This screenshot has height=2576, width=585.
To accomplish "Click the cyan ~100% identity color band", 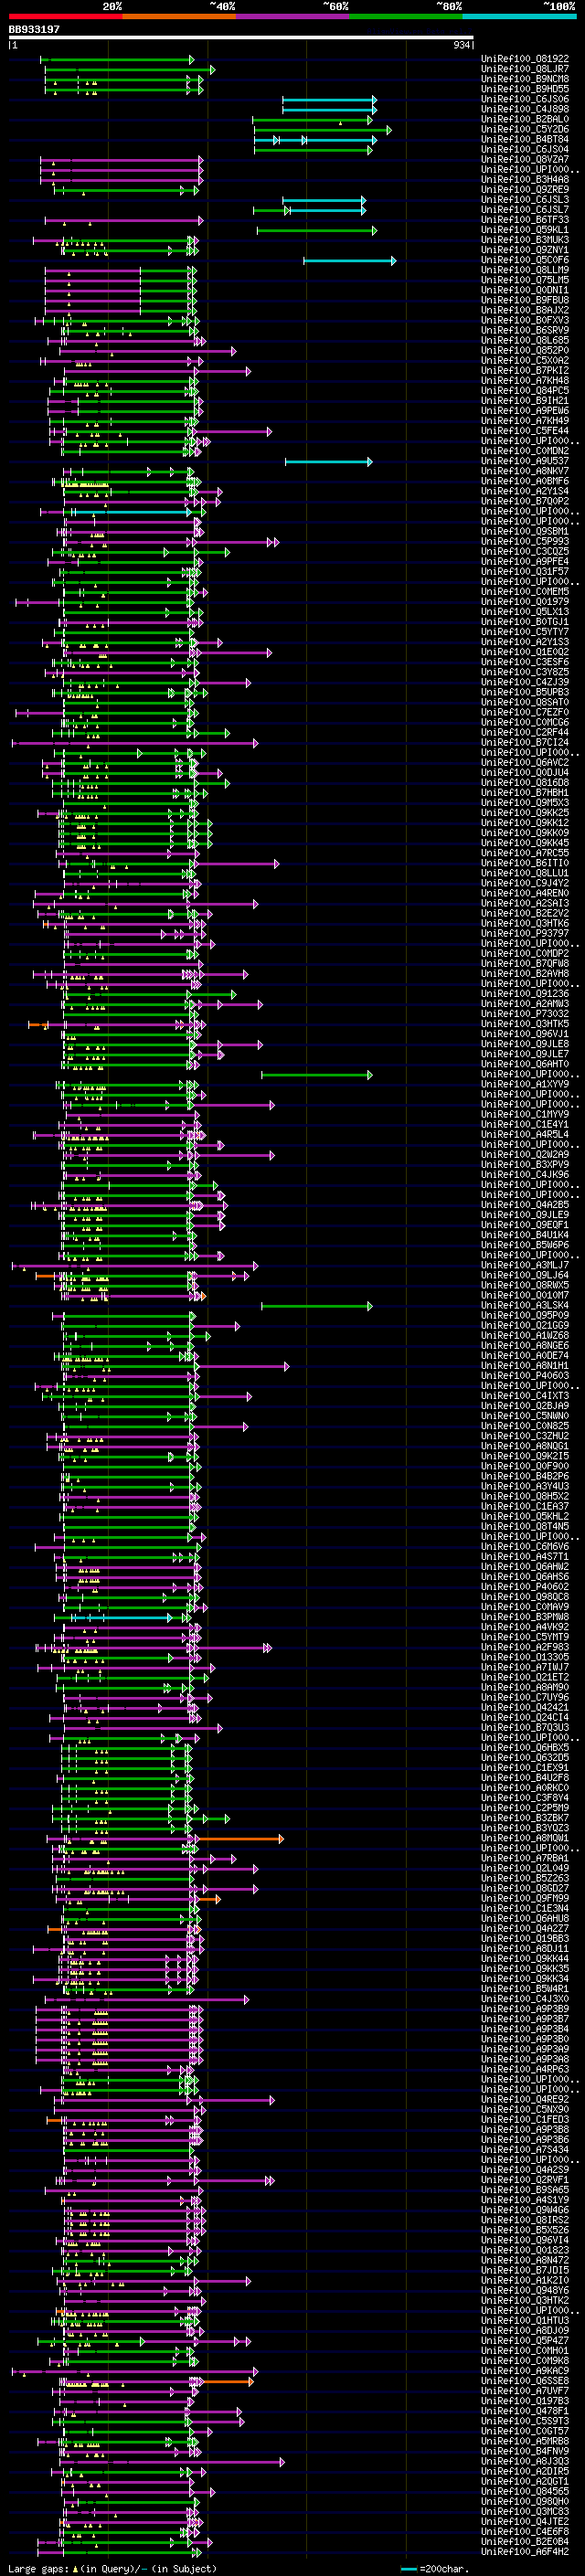I will click(519, 16).
